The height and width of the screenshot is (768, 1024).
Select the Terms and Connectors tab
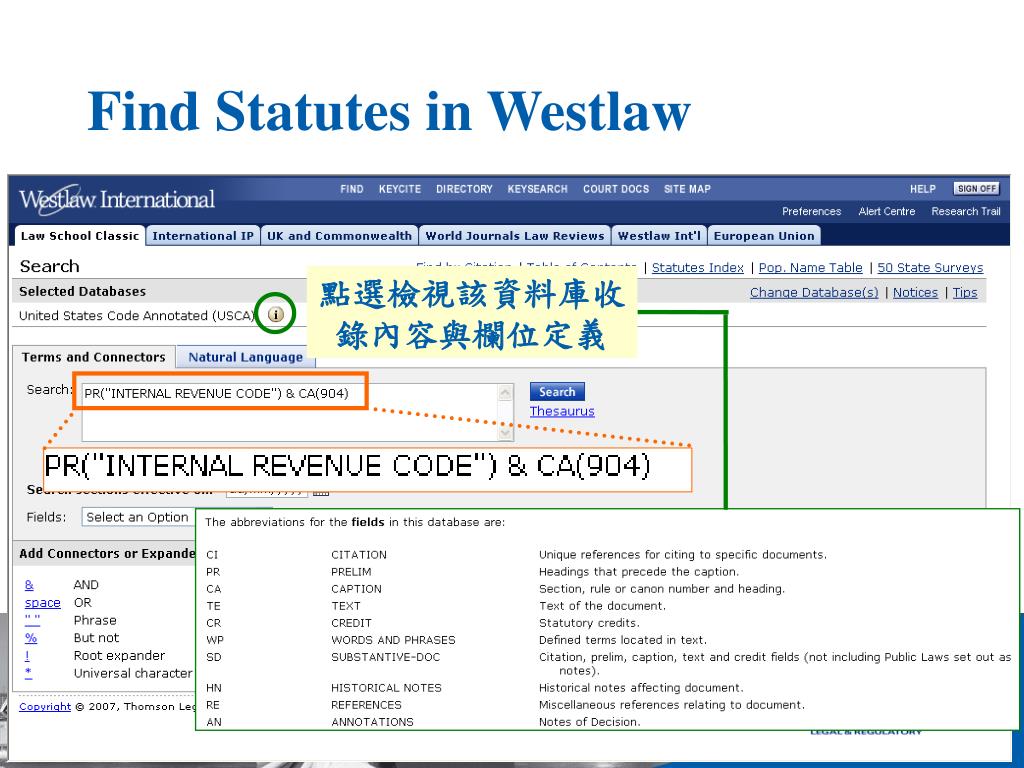[93, 357]
